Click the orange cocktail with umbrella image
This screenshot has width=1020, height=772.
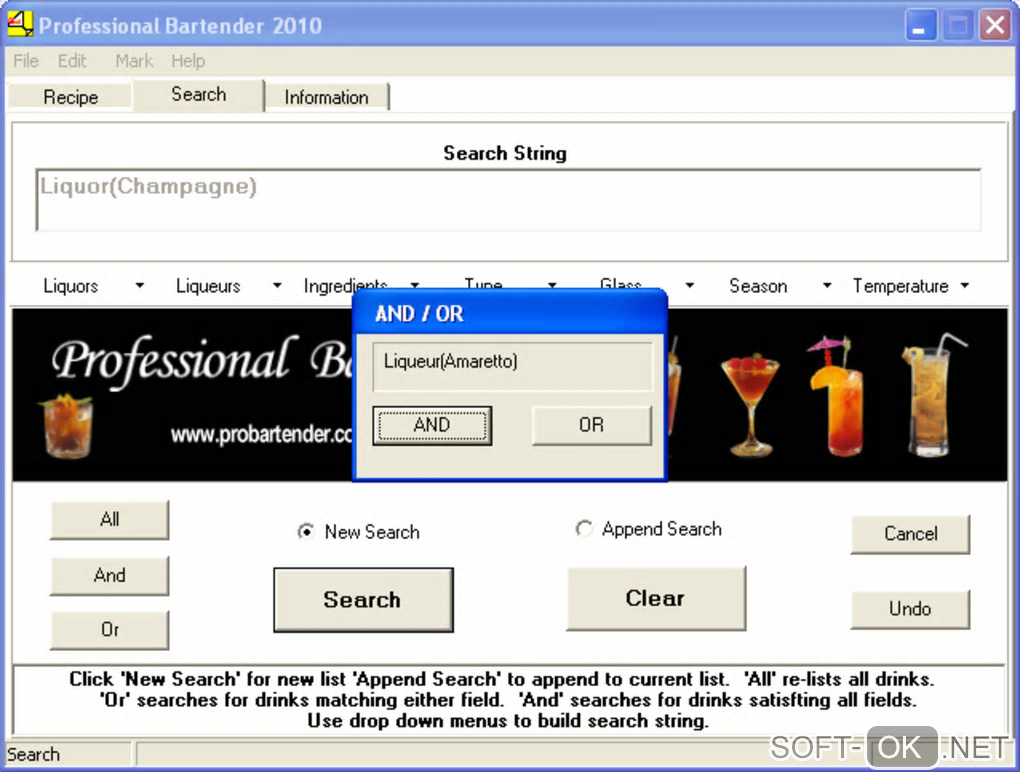coord(836,397)
